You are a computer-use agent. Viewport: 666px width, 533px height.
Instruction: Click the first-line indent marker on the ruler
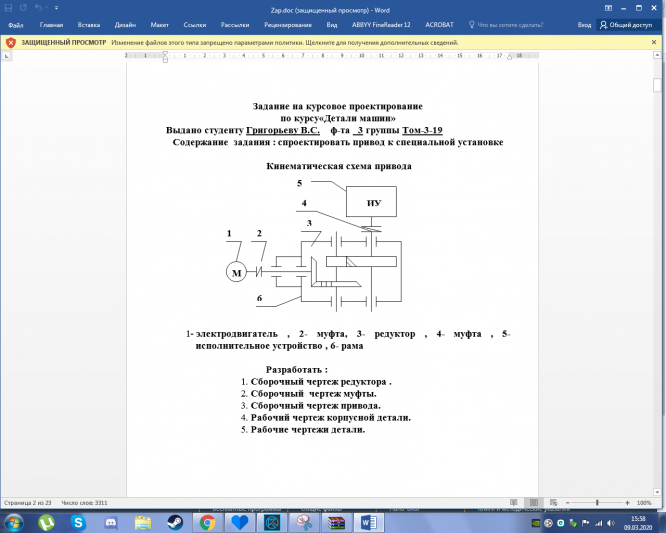pos(165,54)
